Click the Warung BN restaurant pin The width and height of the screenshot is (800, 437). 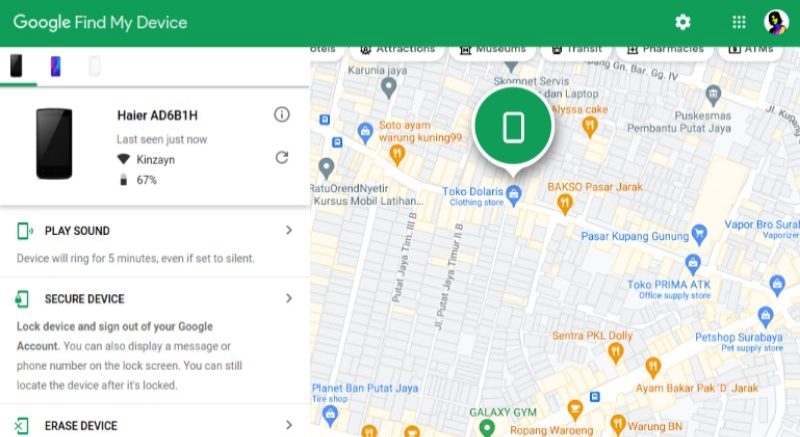618,425
